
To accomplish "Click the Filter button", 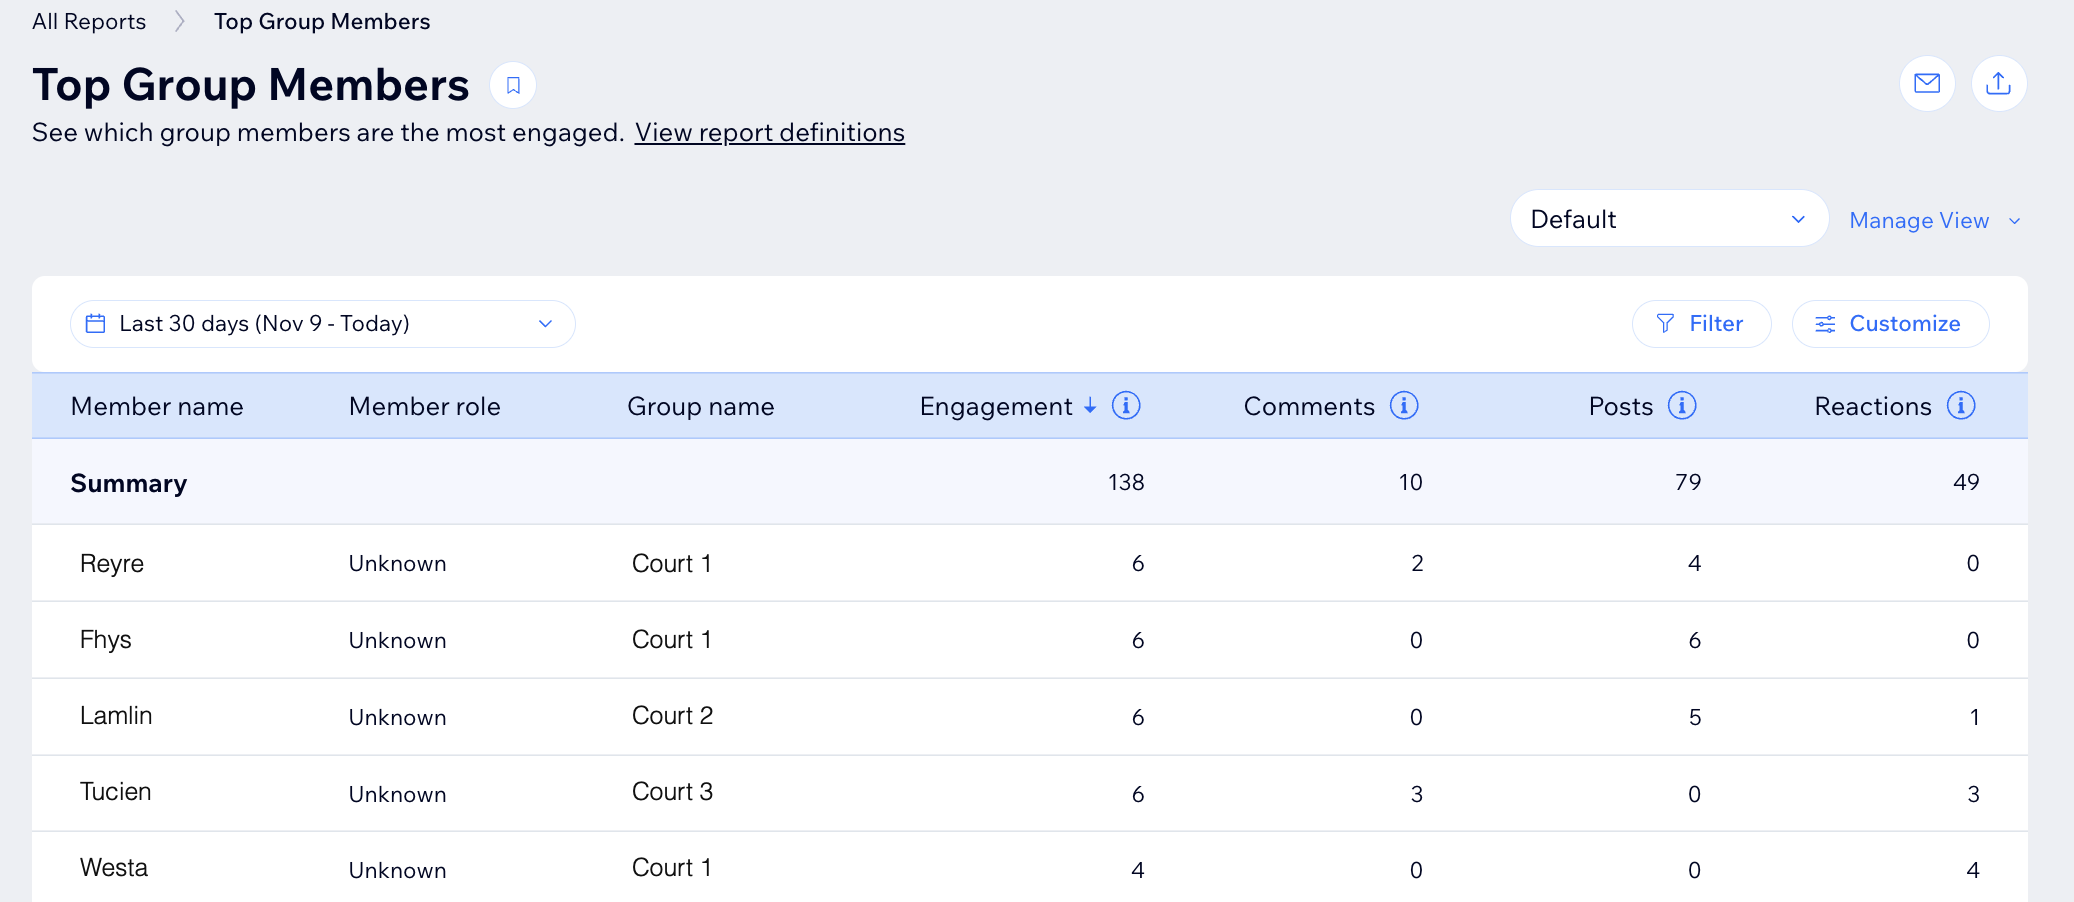I will coord(1701,324).
